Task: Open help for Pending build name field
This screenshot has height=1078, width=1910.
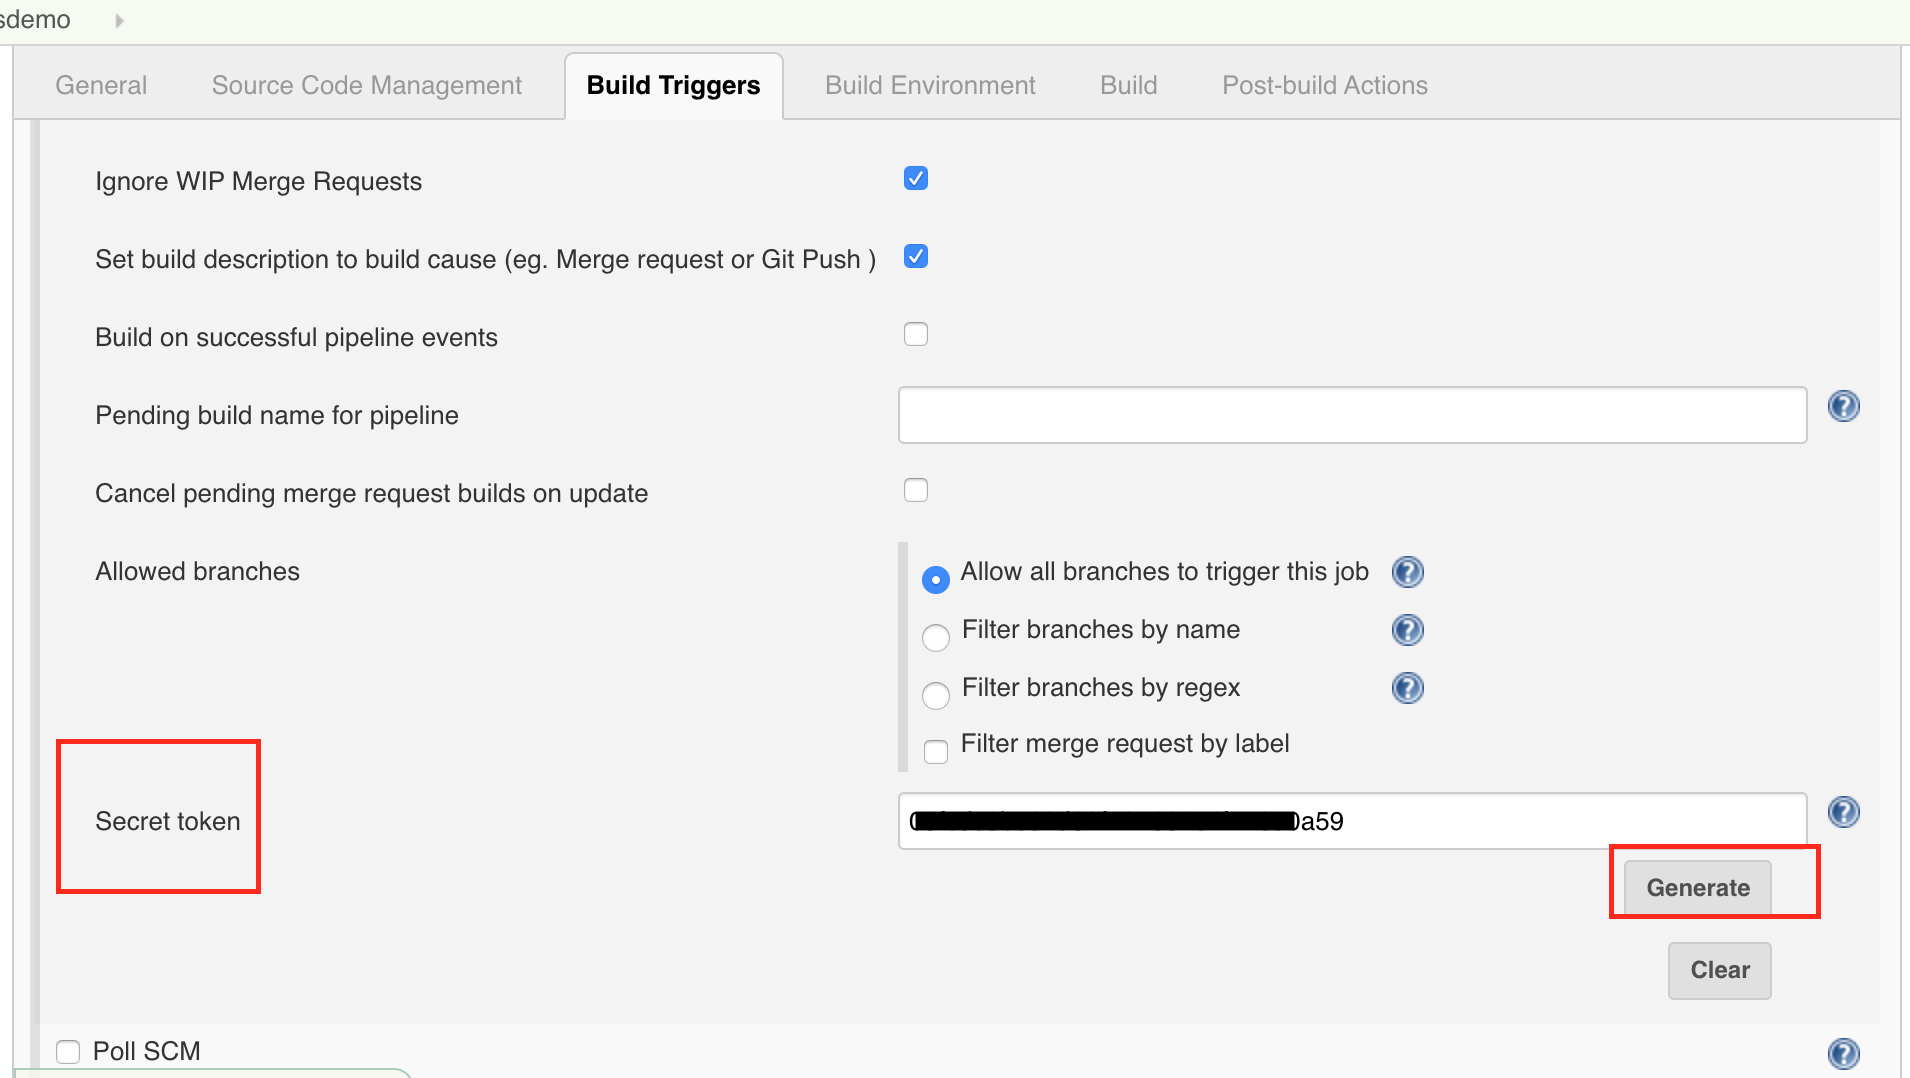Action: pos(1843,406)
